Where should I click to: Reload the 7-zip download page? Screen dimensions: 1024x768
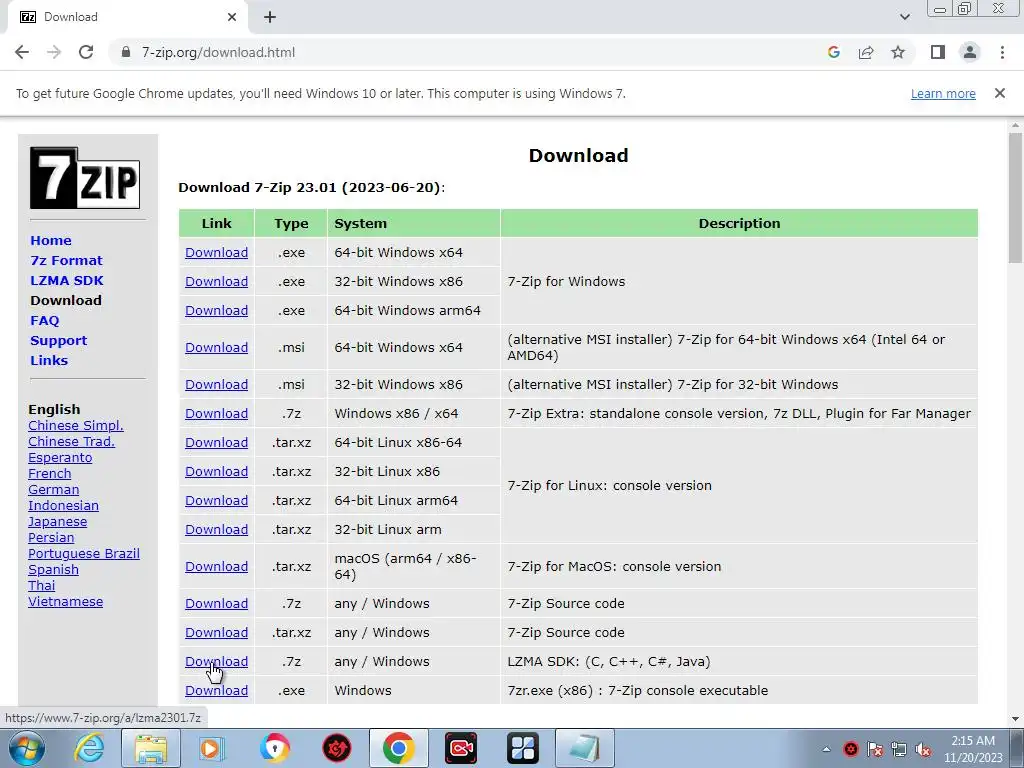click(x=86, y=52)
